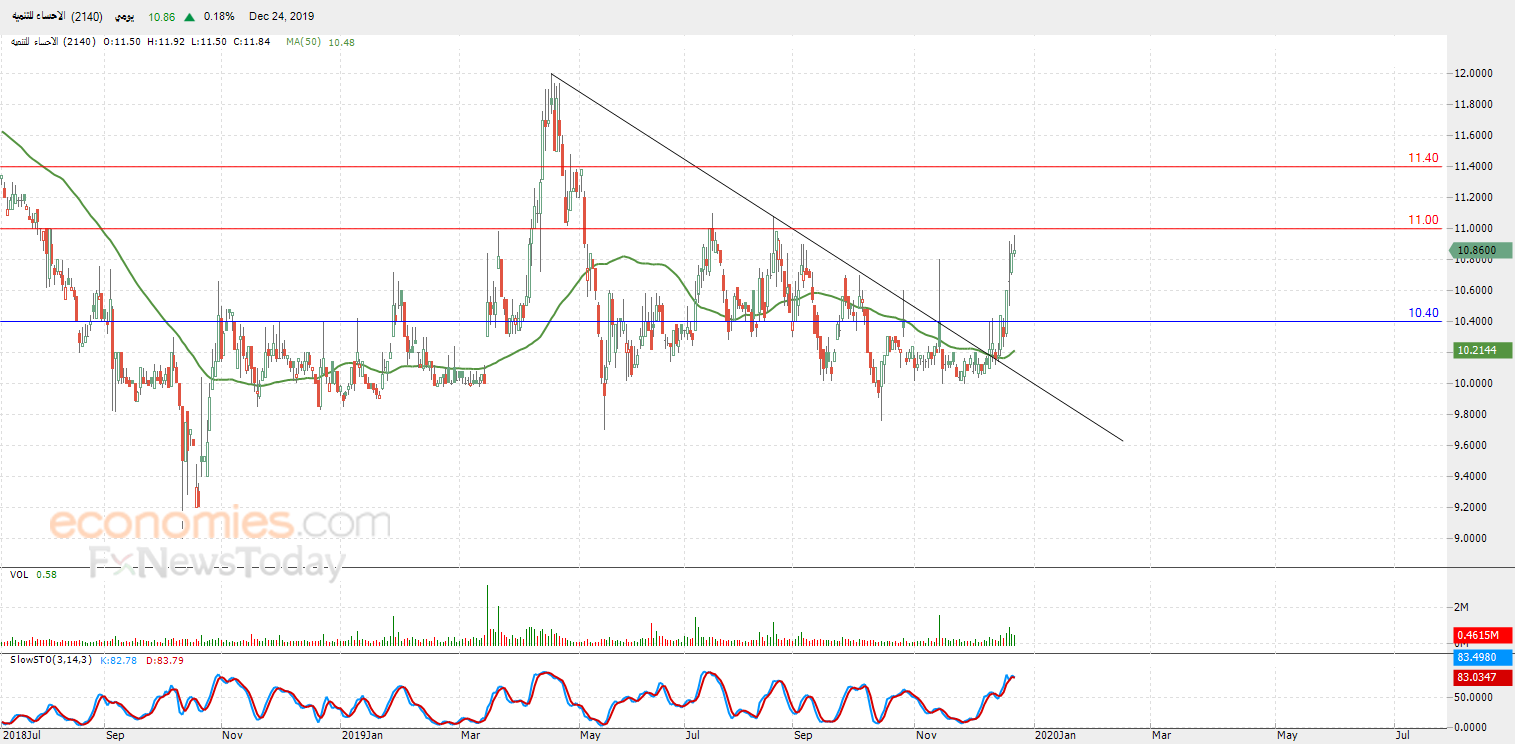Click the 11.6000 price axis label
Viewport: 1515px width, 744px height.
tap(1474, 135)
